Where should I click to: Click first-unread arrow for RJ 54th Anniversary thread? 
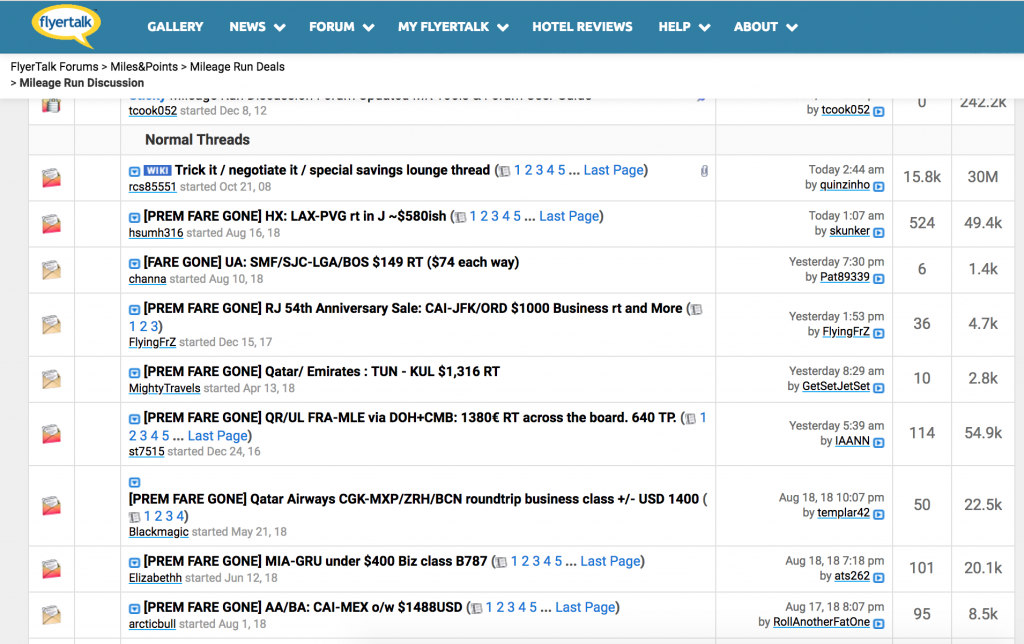pos(135,310)
